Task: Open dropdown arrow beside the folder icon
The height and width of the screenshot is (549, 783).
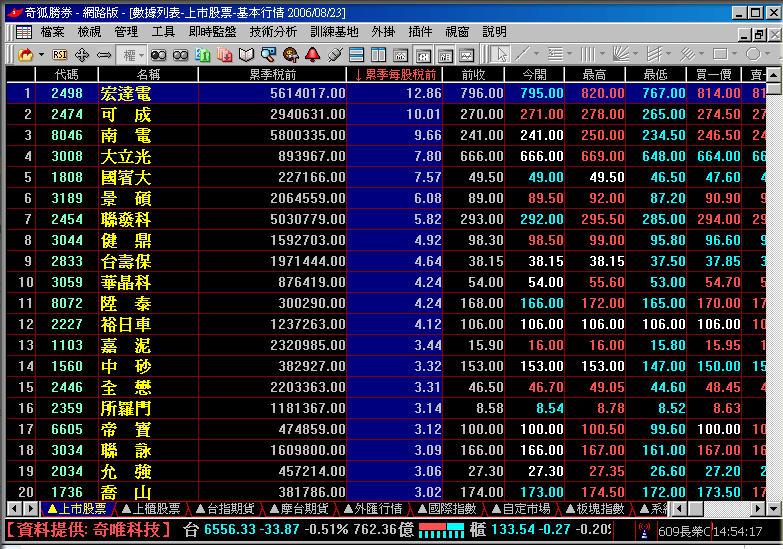Action: pos(41,54)
